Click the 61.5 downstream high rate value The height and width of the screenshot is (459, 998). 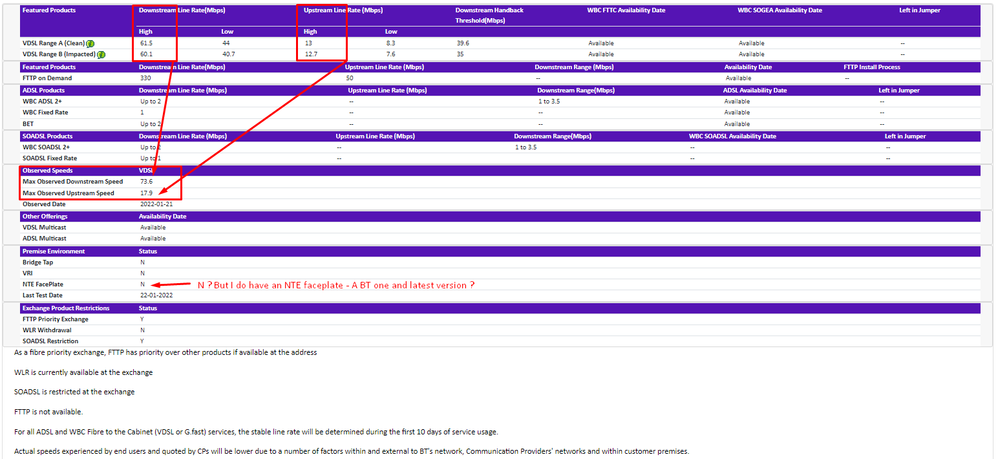click(145, 44)
